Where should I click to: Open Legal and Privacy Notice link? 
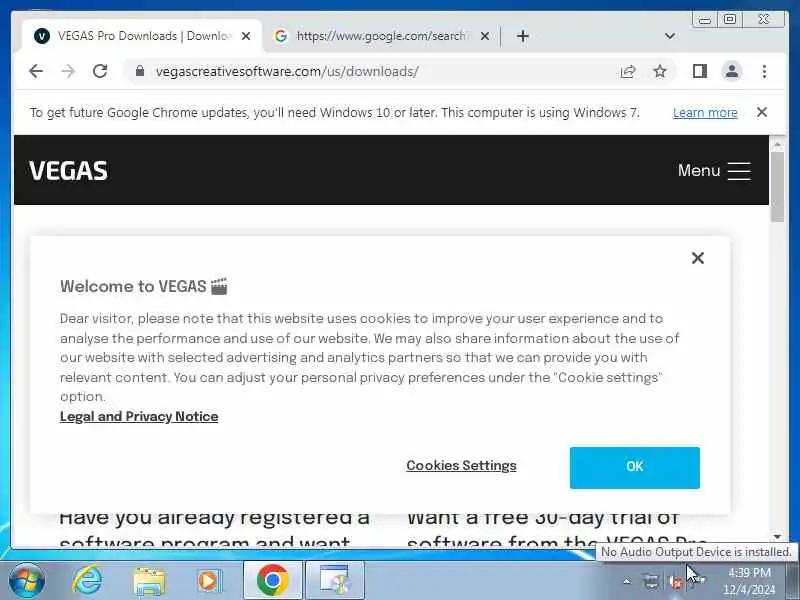click(x=139, y=417)
